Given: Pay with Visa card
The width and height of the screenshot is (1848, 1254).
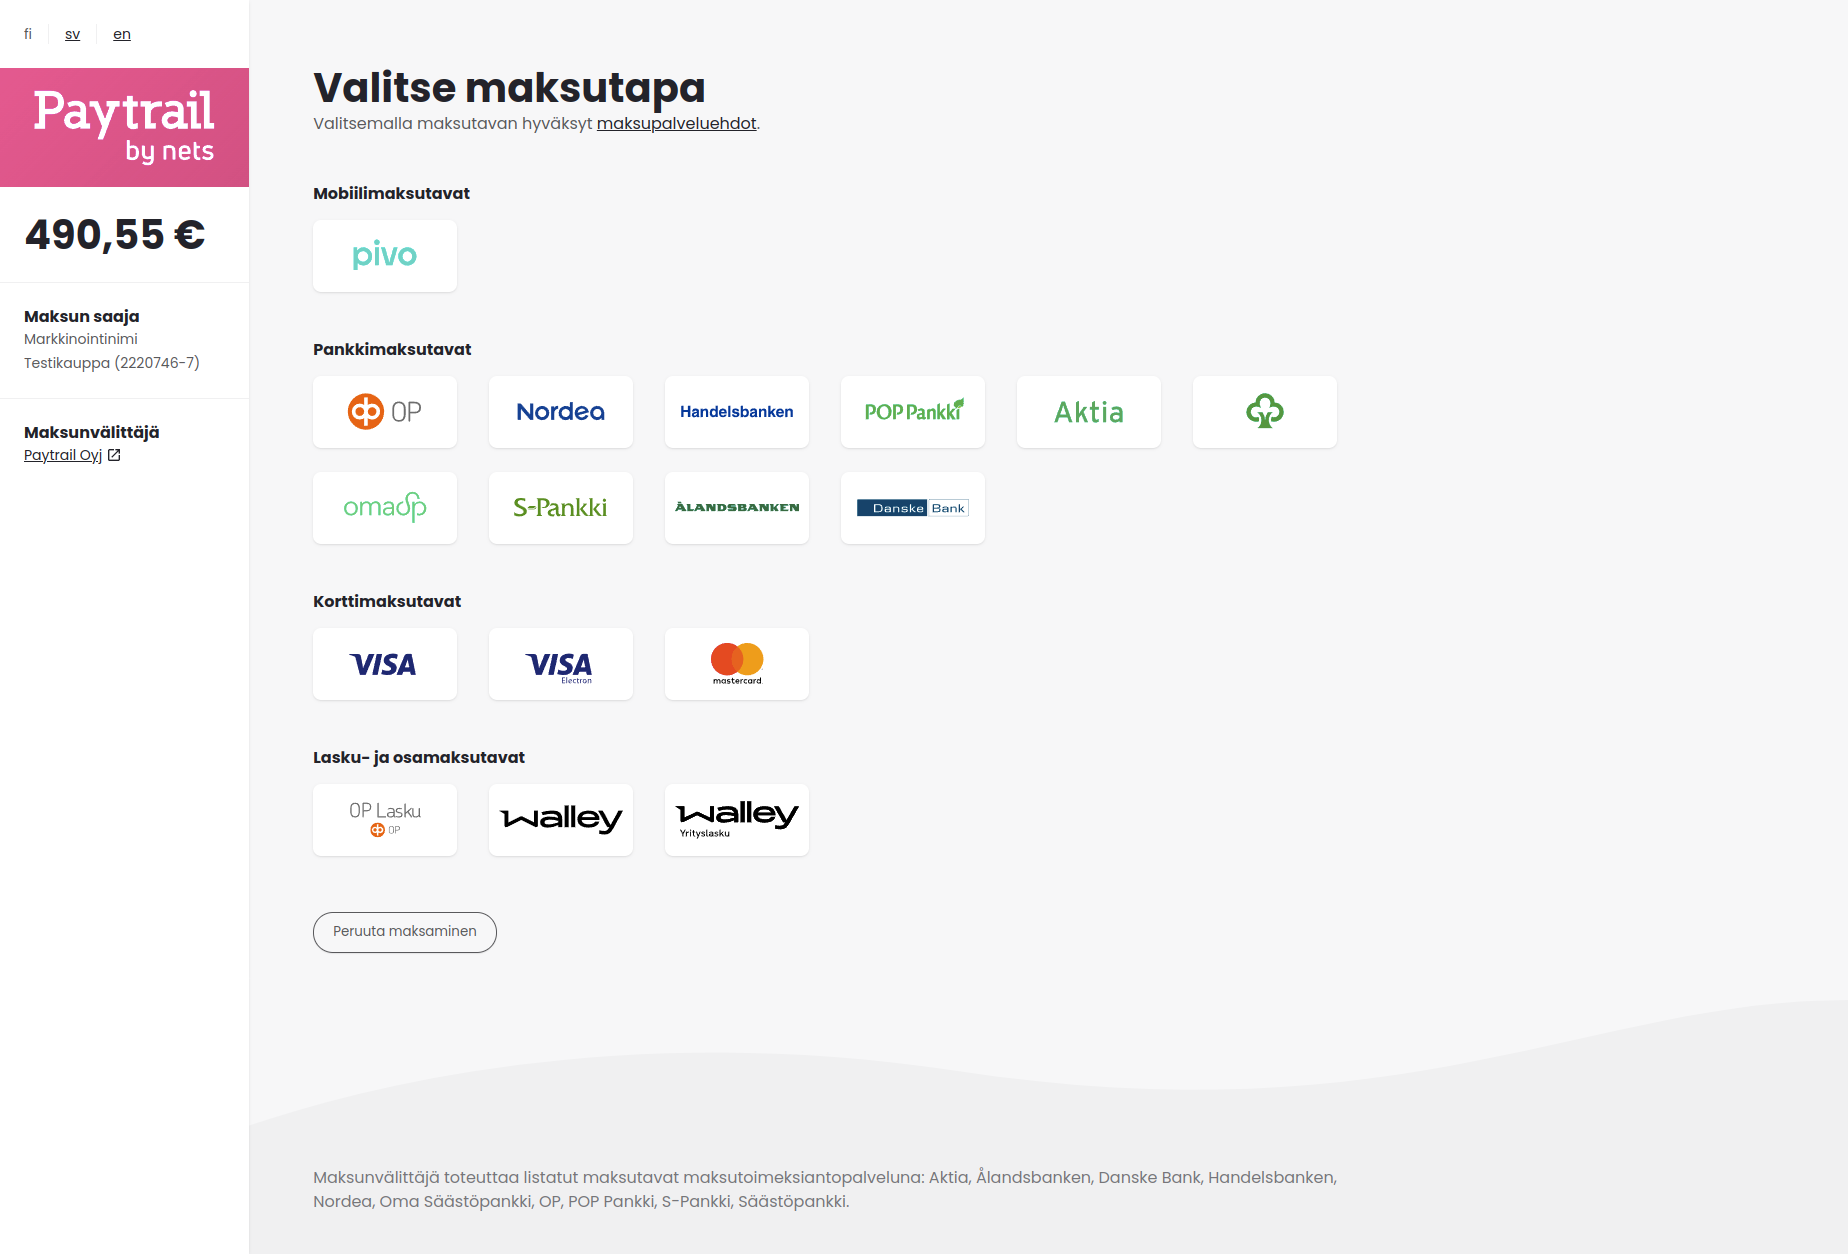Looking at the screenshot, I should pyautogui.click(x=385, y=664).
